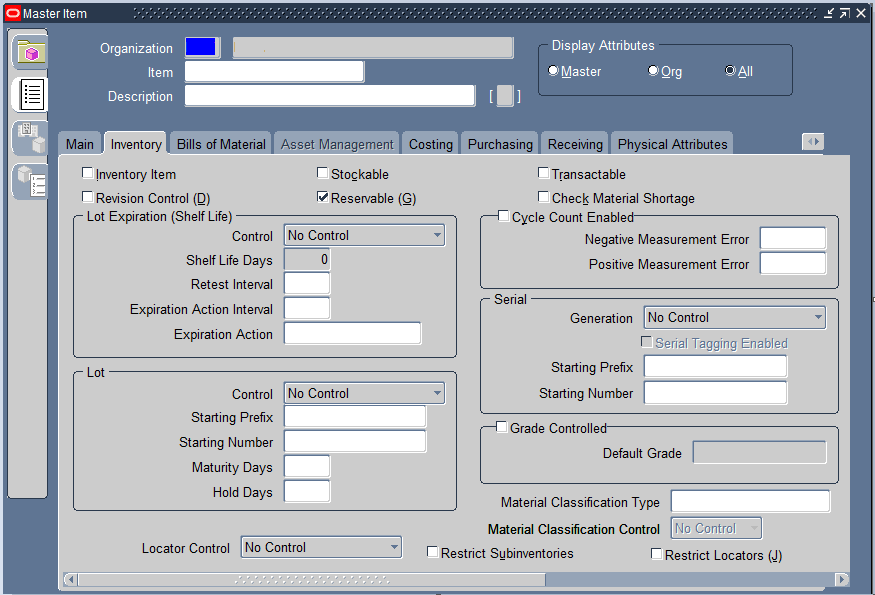The width and height of the screenshot is (875, 595).
Task: Uncheck the Reservable option
Action: [323, 197]
